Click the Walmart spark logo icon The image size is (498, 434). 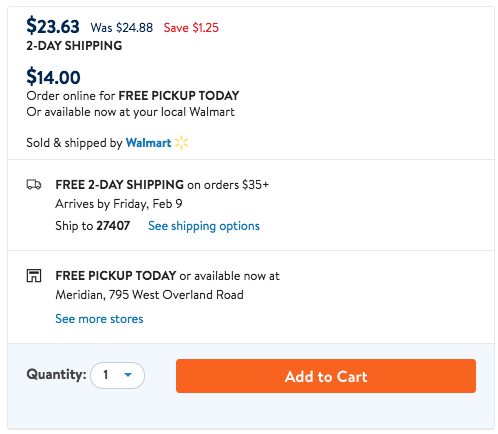[x=181, y=142]
